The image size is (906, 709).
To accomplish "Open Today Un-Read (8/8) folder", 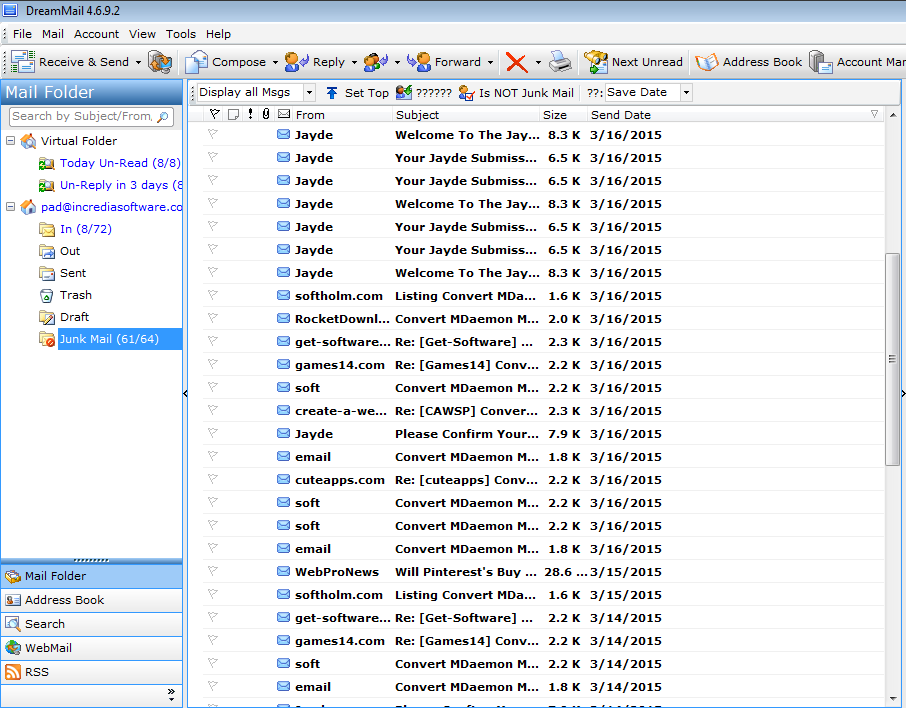I will pos(120,163).
